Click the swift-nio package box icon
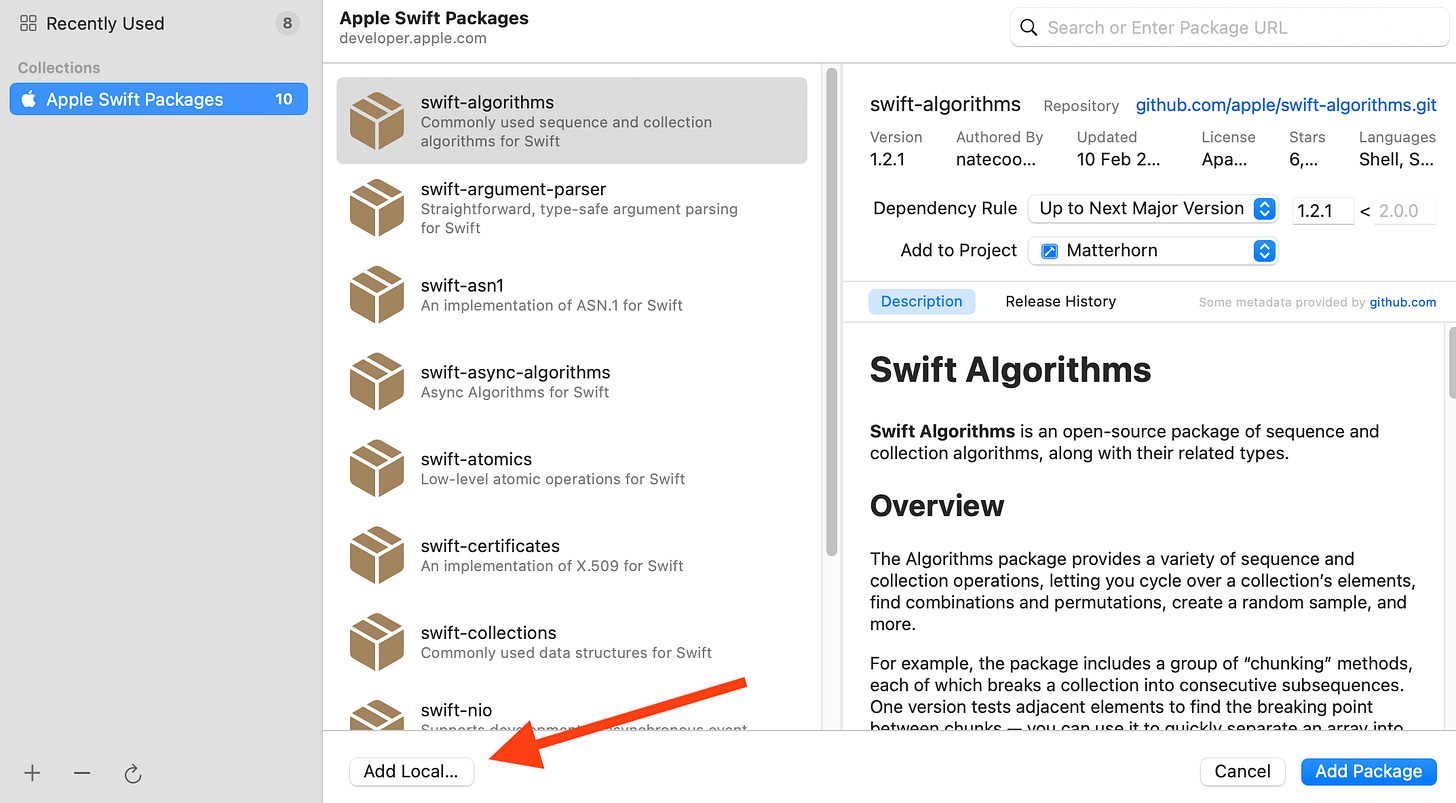The height and width of the screenshot is (803, 1456). (x=377, y=715)
